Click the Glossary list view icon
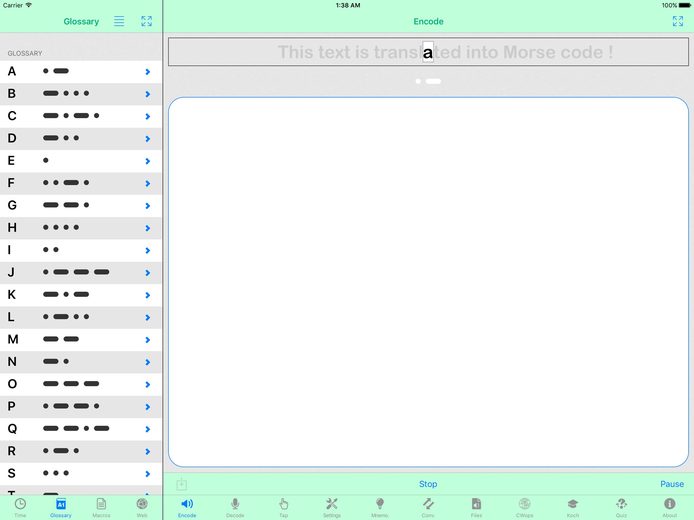694x520 pixels. coord(119,21)
